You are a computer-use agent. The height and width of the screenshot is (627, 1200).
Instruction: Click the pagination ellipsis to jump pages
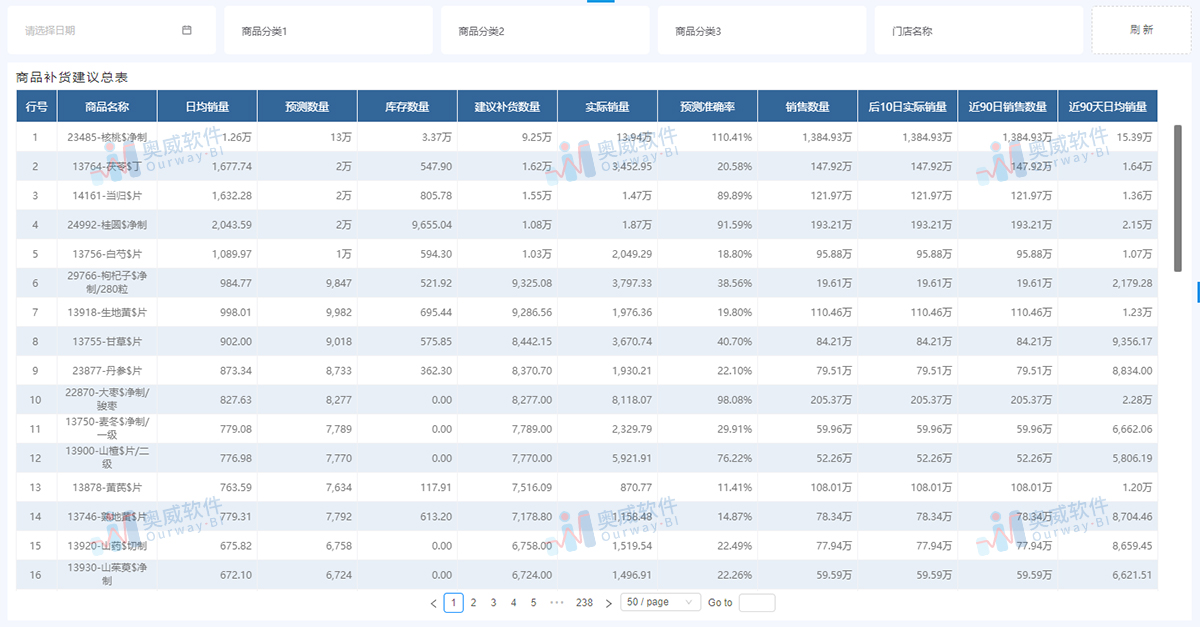click(557, 603)
